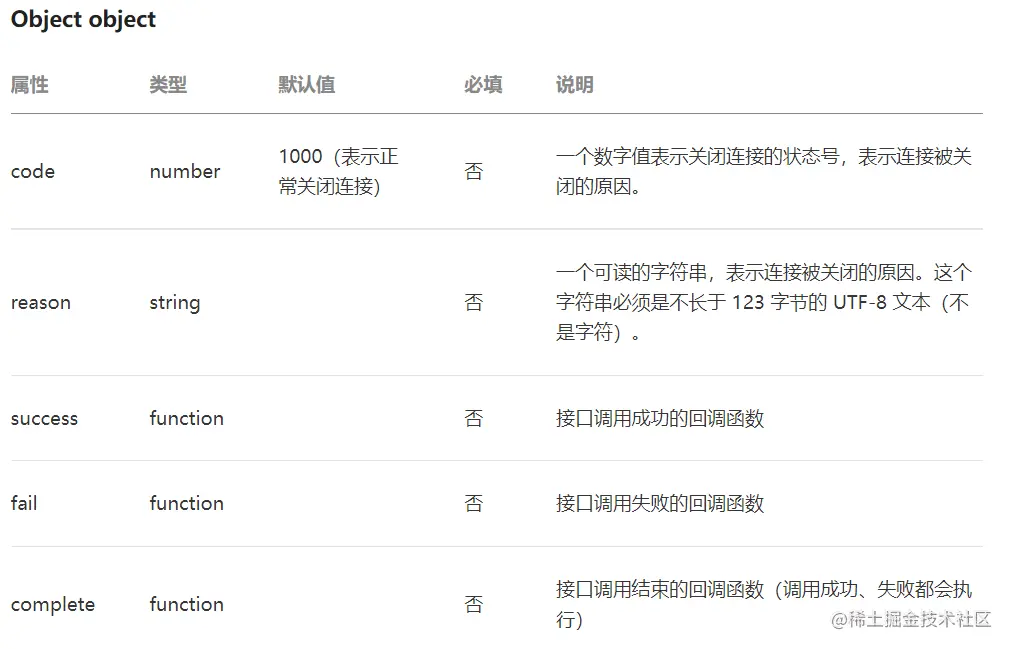Click 否 in the reason row
Screen dimensions: 1011x649
474,302
